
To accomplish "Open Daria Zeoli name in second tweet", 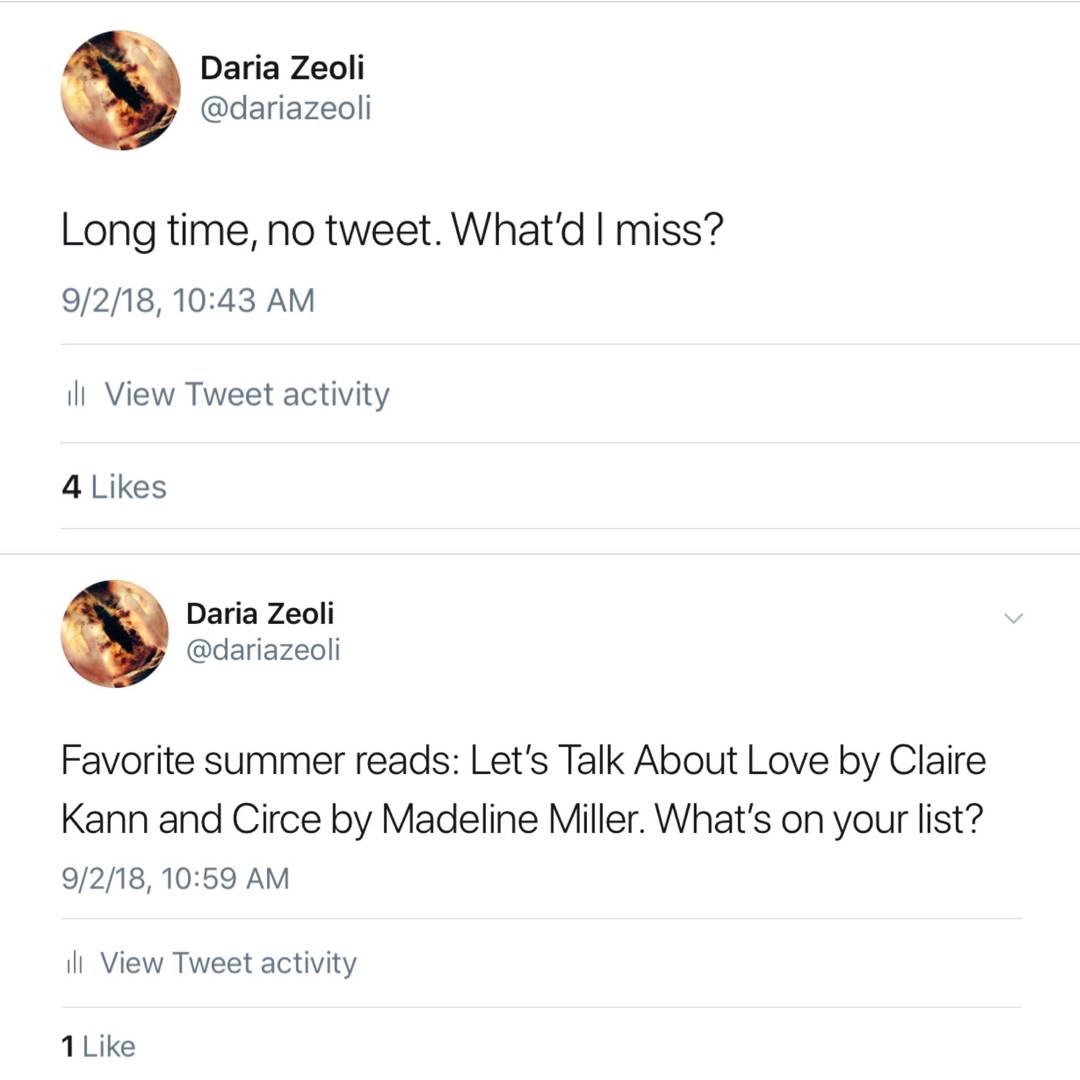I will (260, 613).
